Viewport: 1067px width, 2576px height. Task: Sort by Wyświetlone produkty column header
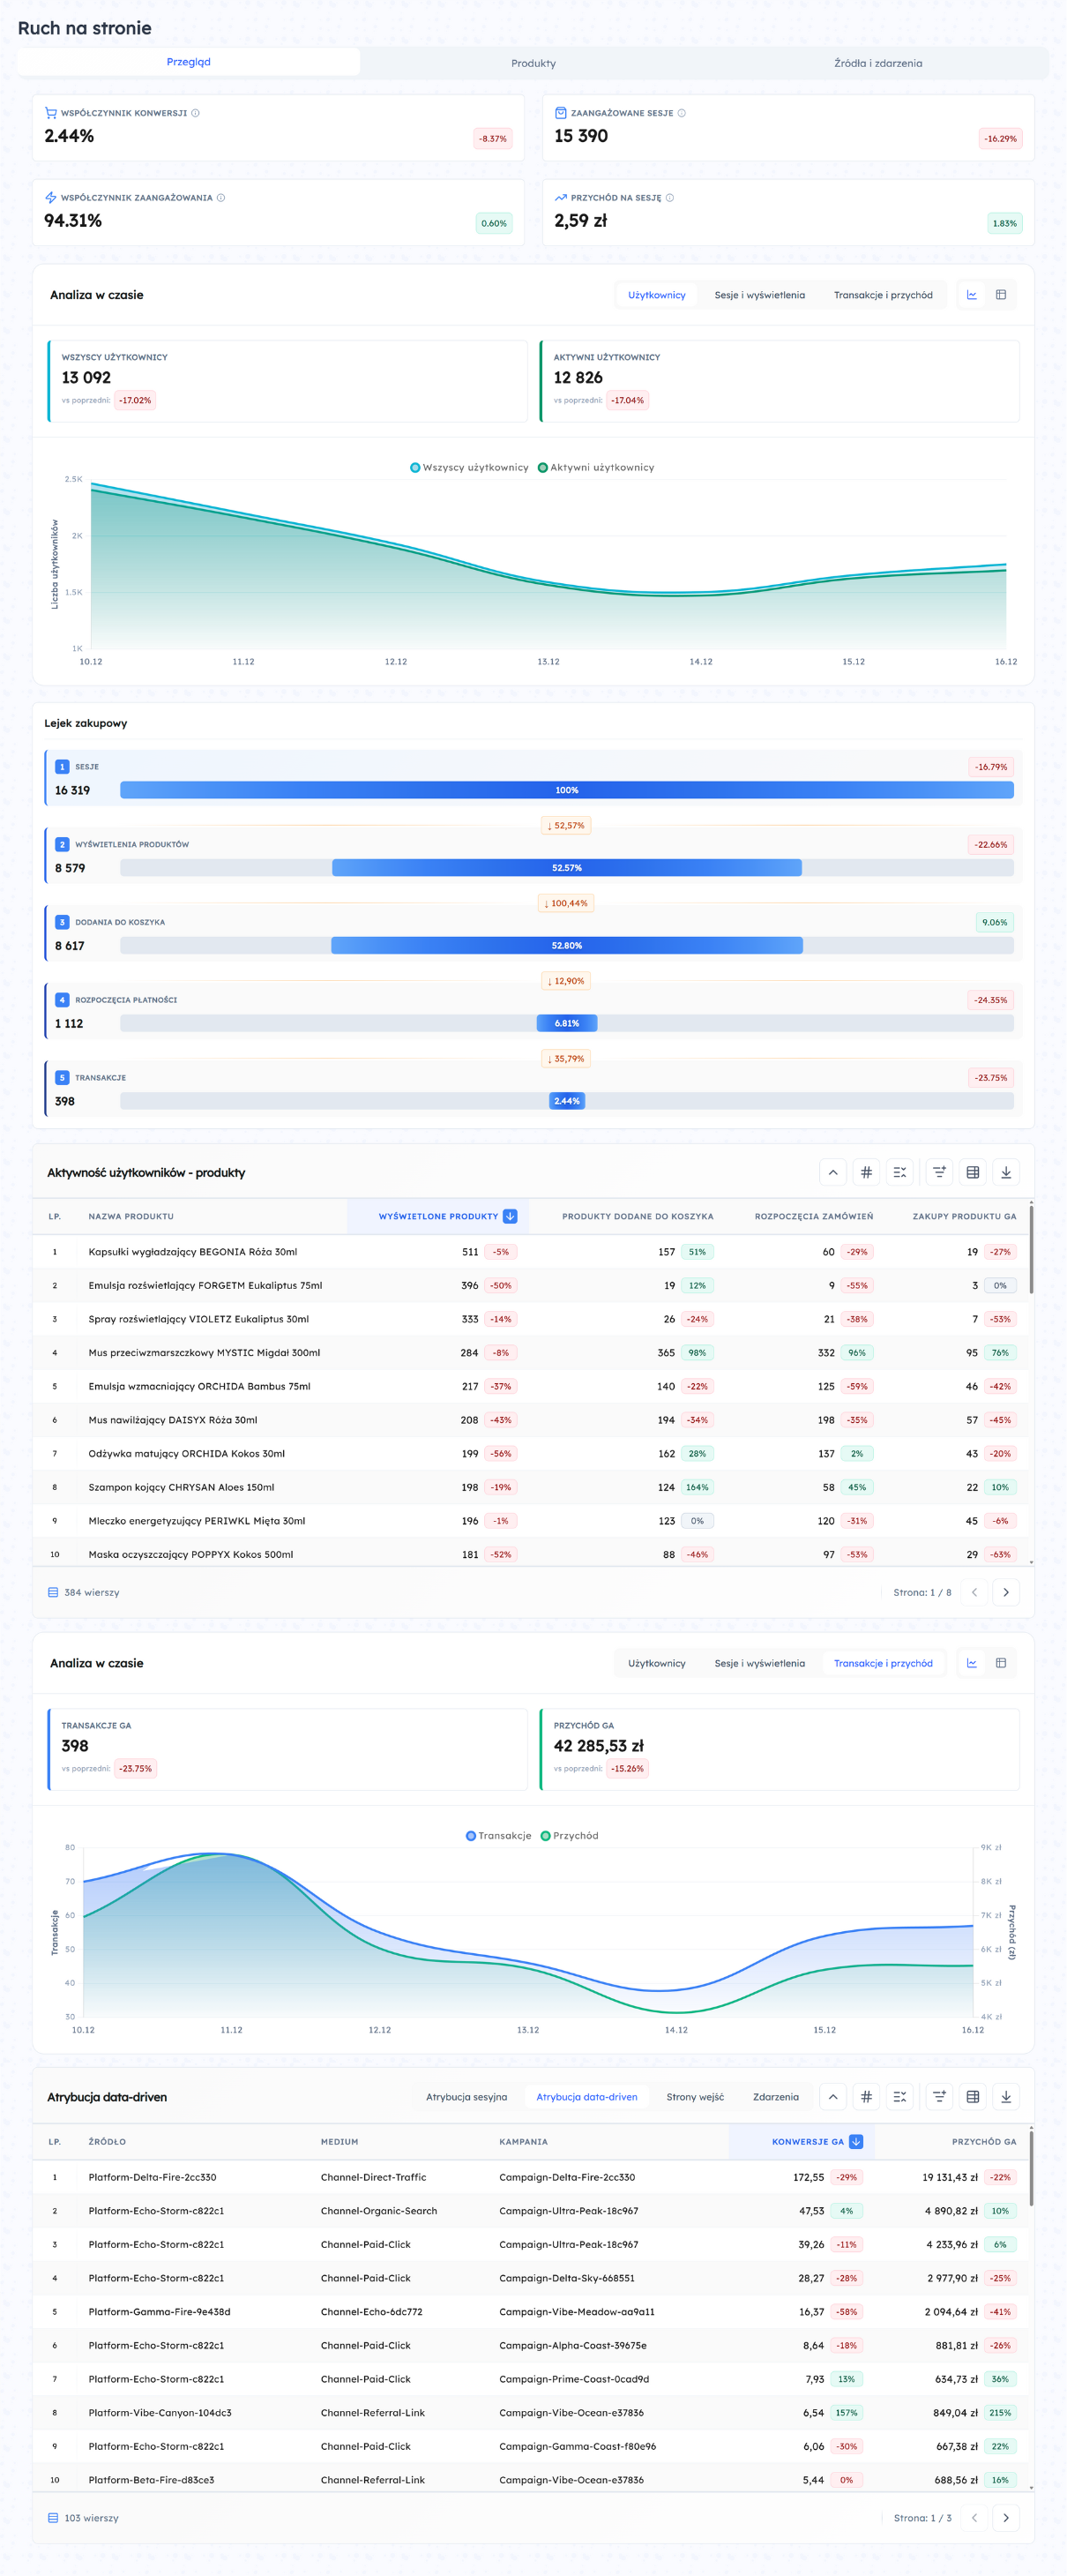tap(438, 1217)
